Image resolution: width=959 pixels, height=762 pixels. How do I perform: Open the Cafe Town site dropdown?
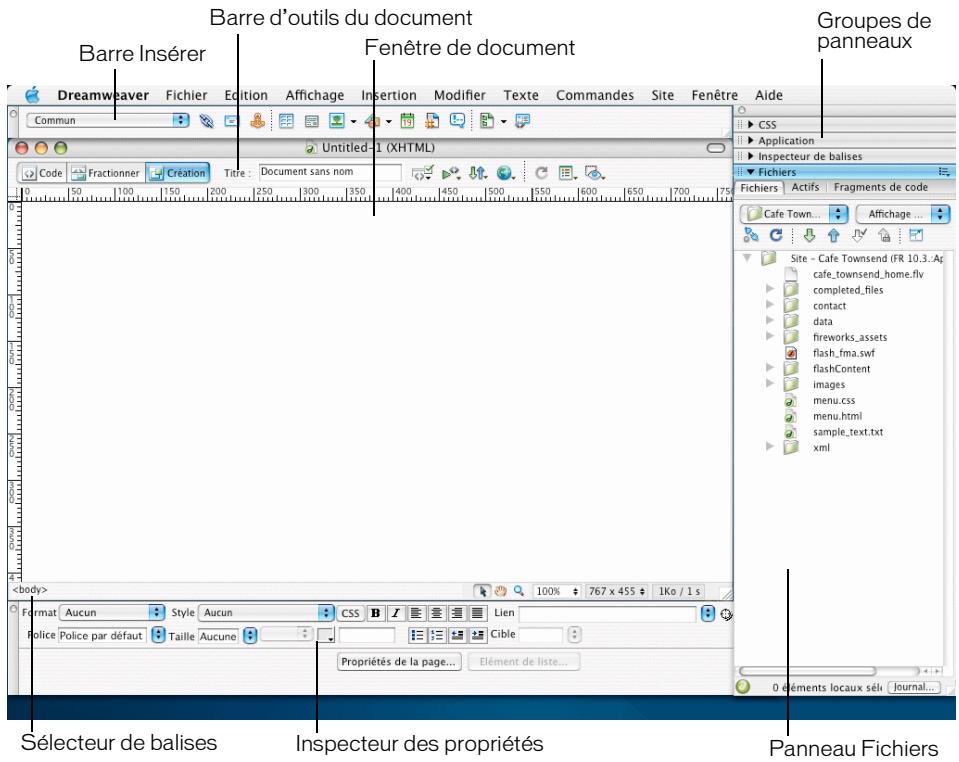point(794,213)
